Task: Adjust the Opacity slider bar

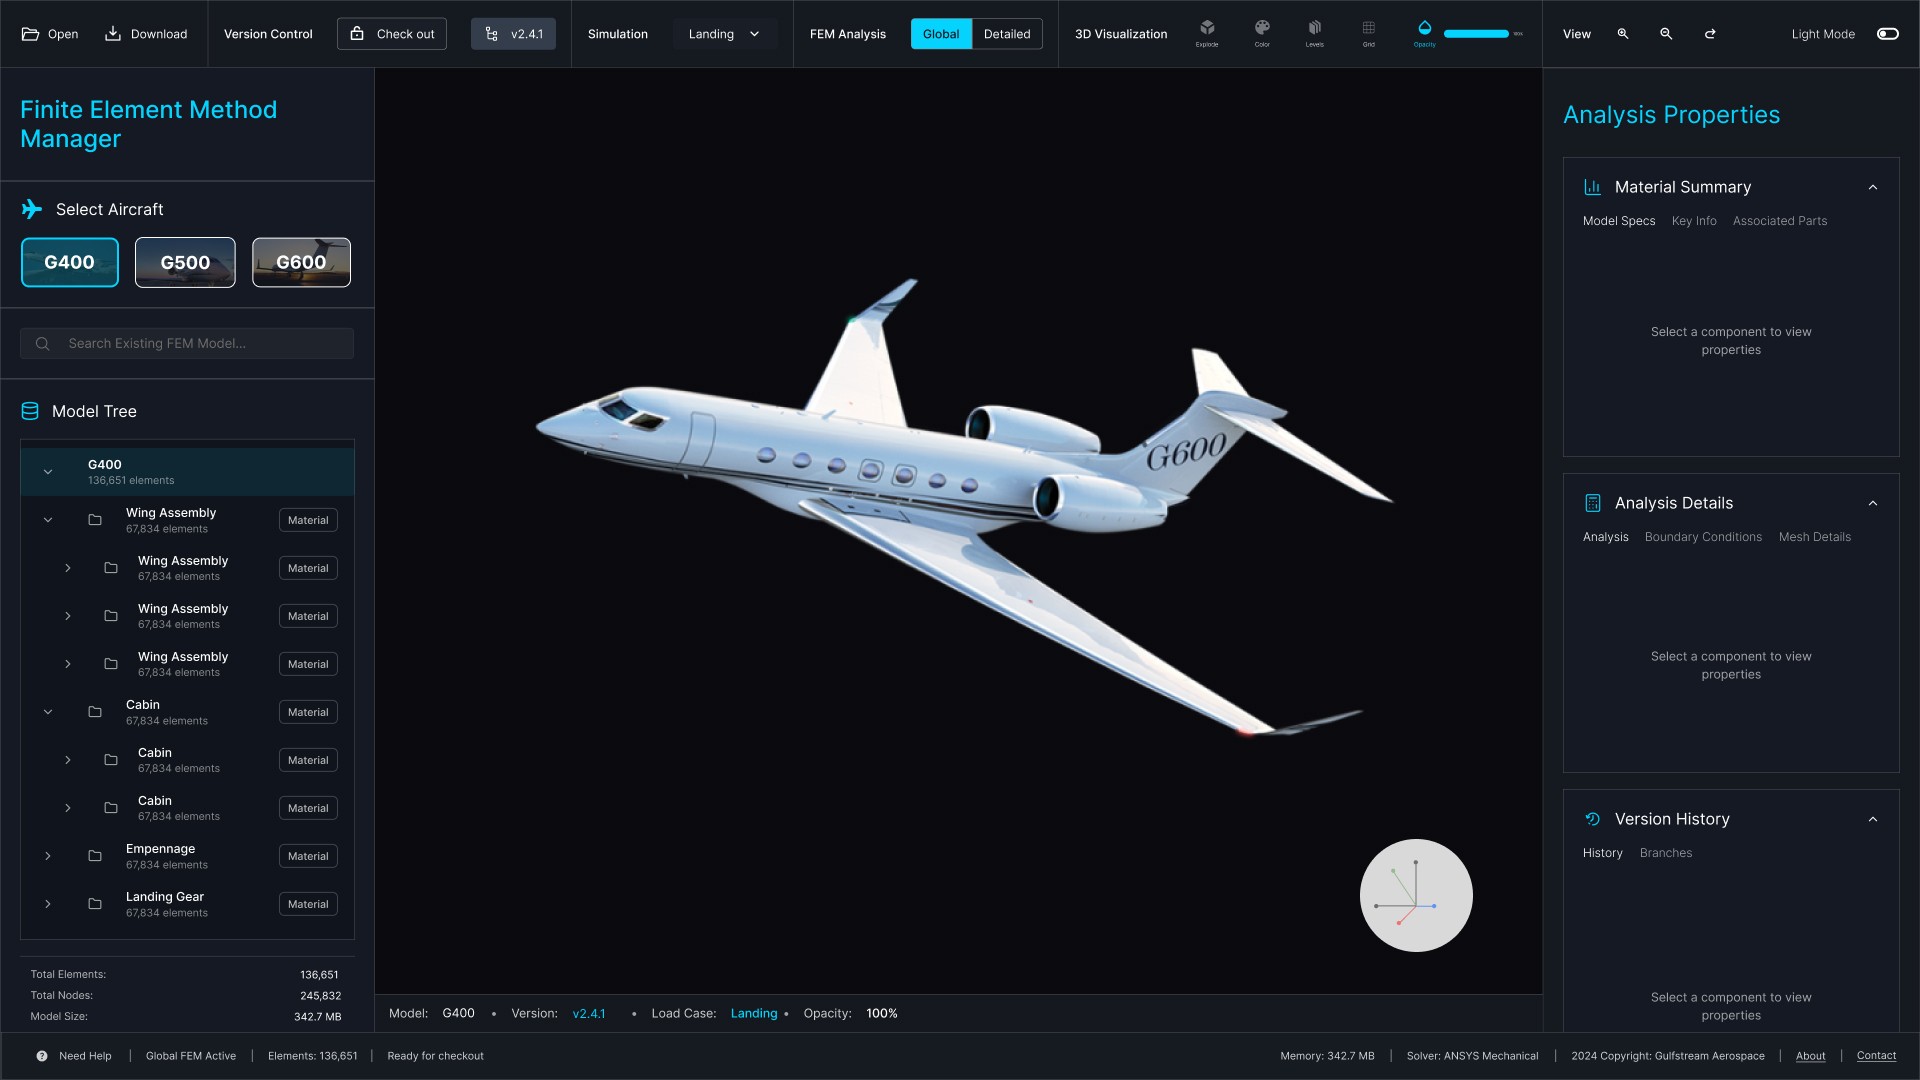Action: 1476,34
